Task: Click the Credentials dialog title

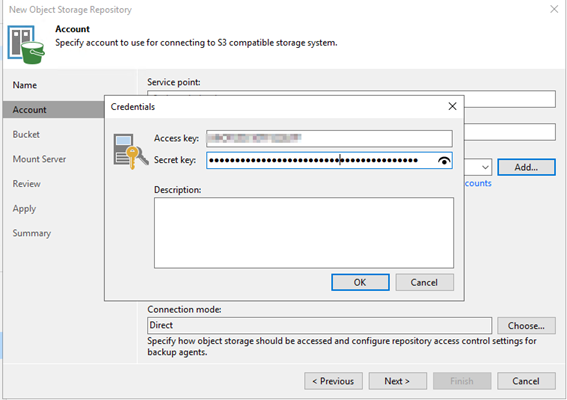Action: [x=133, y=107]
